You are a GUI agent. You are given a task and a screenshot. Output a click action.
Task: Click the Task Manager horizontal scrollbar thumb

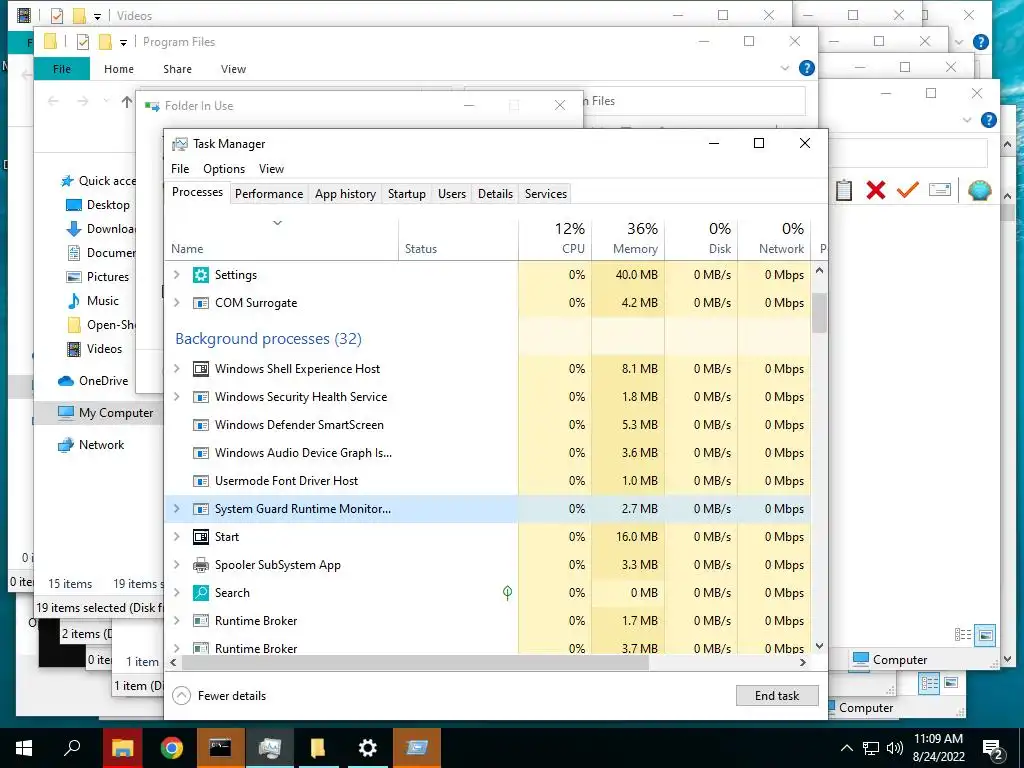pyautogui.click(x=415, y=662)
